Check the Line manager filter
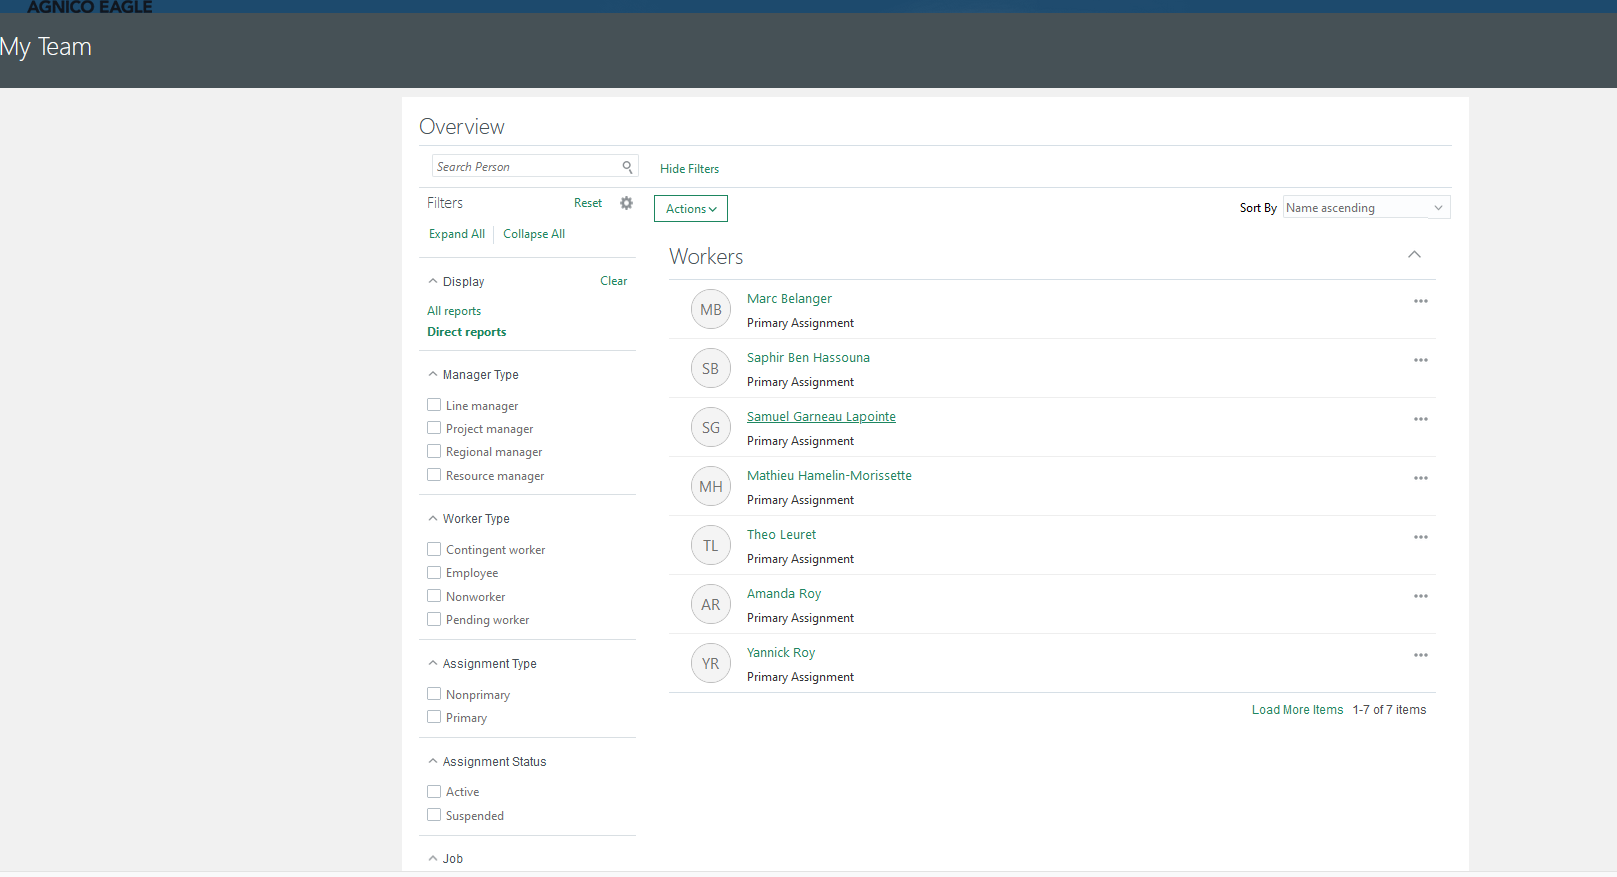 pyautogui.click(x=434, y=405)
